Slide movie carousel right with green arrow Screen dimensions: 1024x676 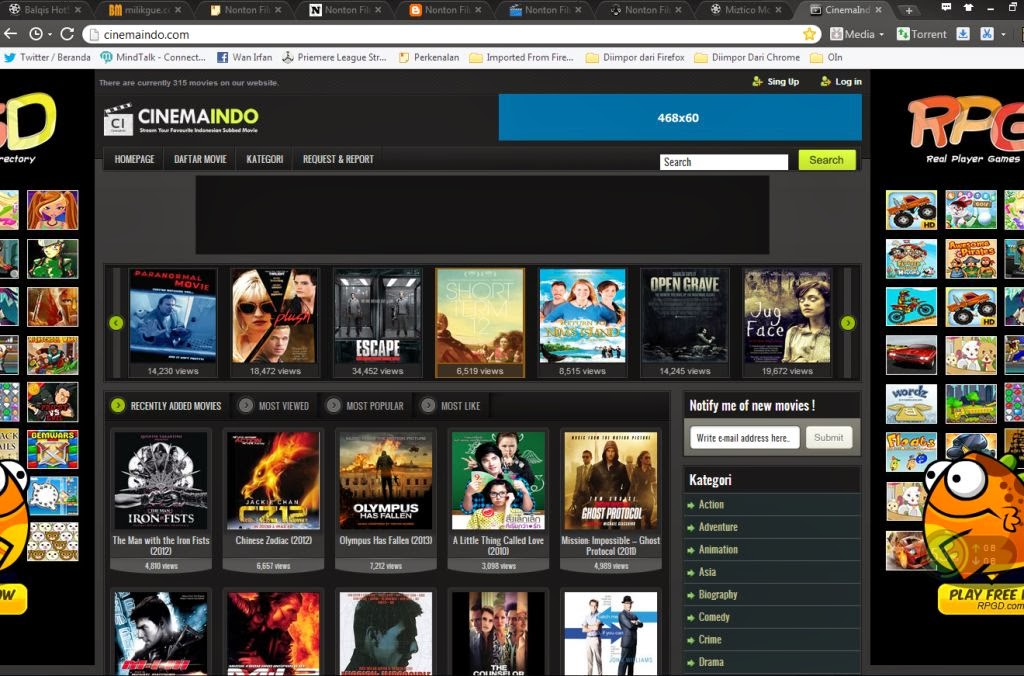tap(848, 323)
